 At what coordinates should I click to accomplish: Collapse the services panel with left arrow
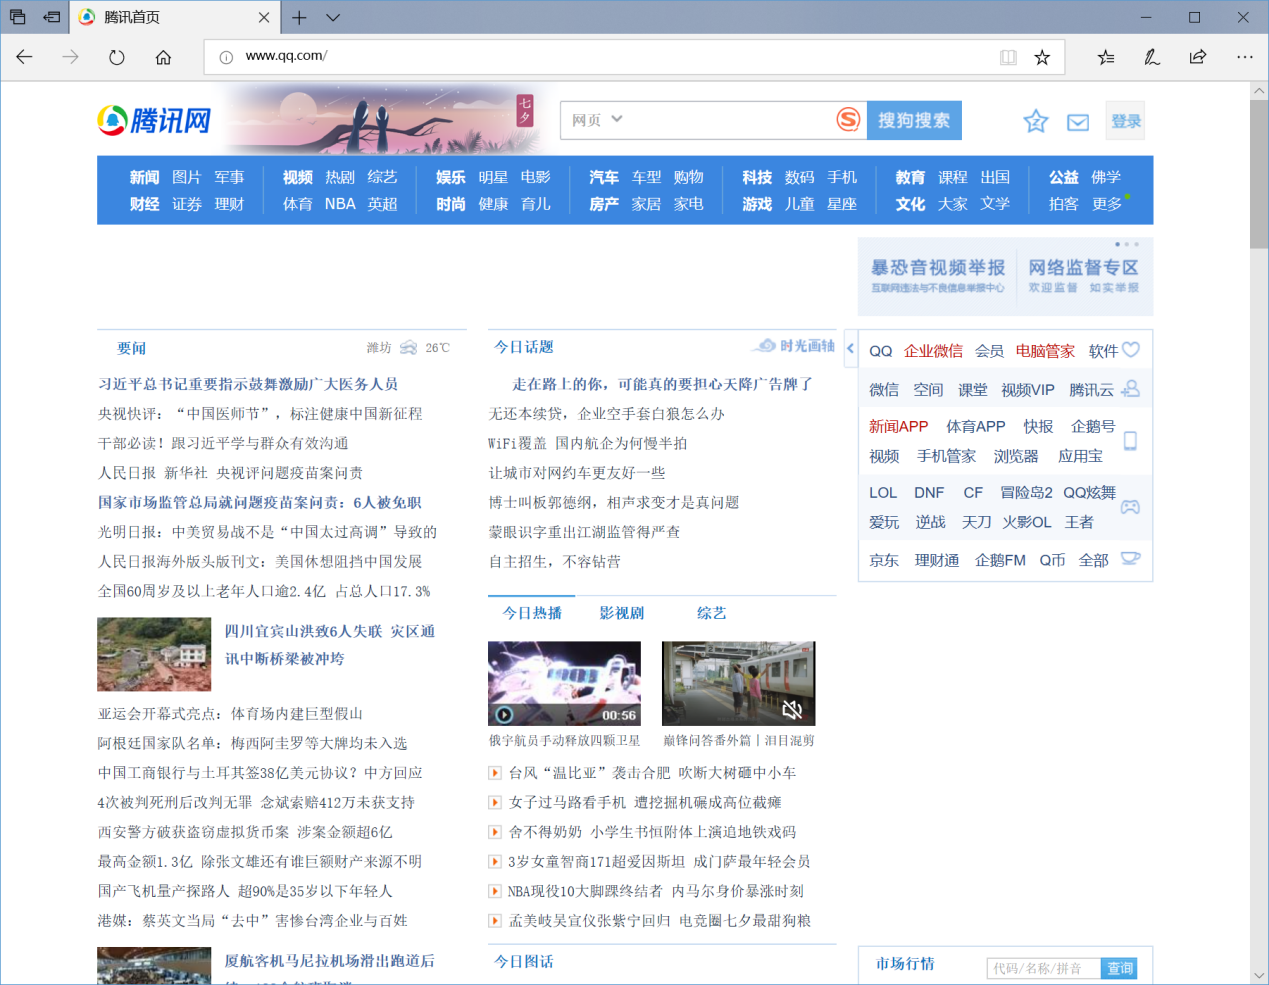click(850, 349)
